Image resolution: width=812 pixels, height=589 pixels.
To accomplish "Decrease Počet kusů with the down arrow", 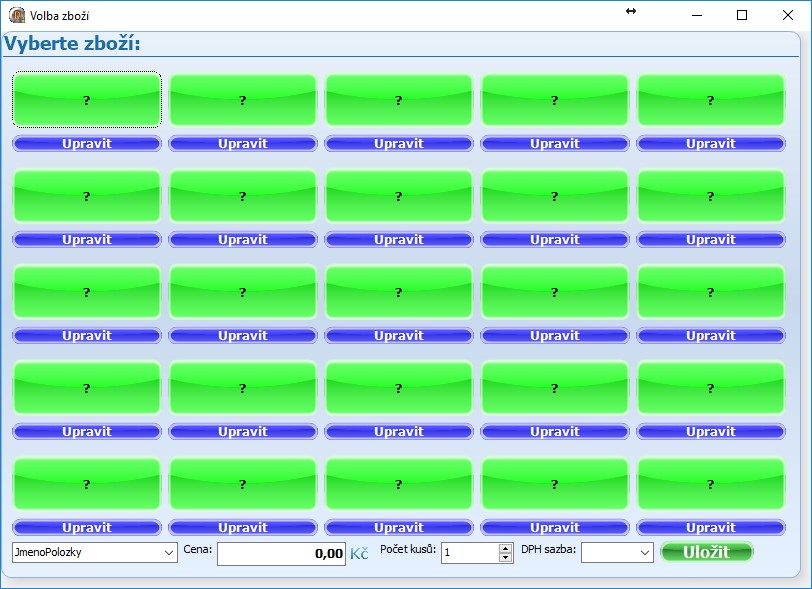I will 505,557.
